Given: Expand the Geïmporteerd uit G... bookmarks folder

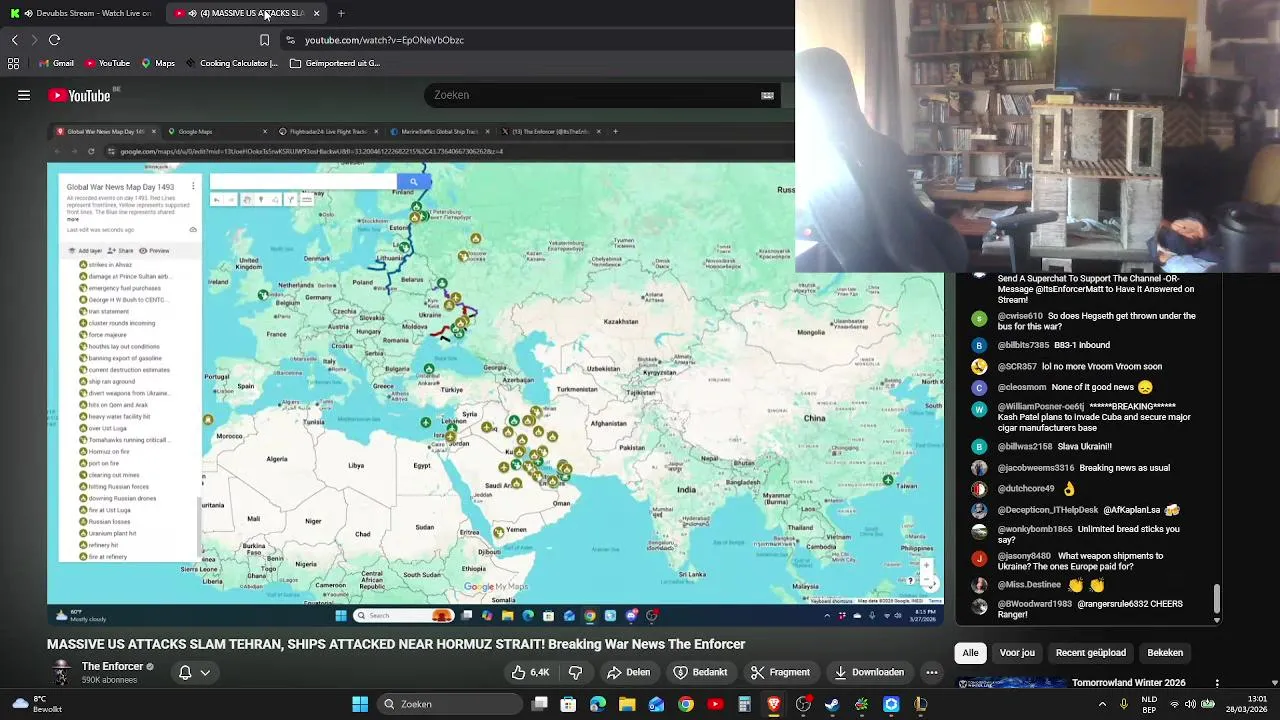Looking at the screenshot, I should (335, 63).
